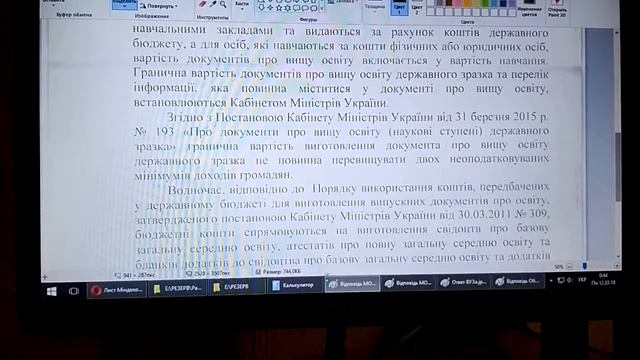Viewport: 640px width, 360px height.
Task: Select Color 2 (Цвет 2) button
Action: point(417,7)
